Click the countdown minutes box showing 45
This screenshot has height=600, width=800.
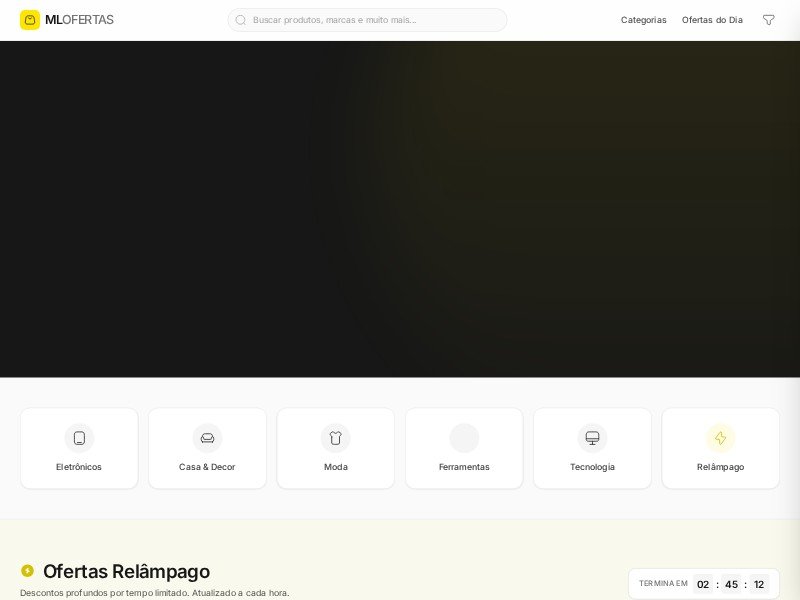(x=731, y=584)
